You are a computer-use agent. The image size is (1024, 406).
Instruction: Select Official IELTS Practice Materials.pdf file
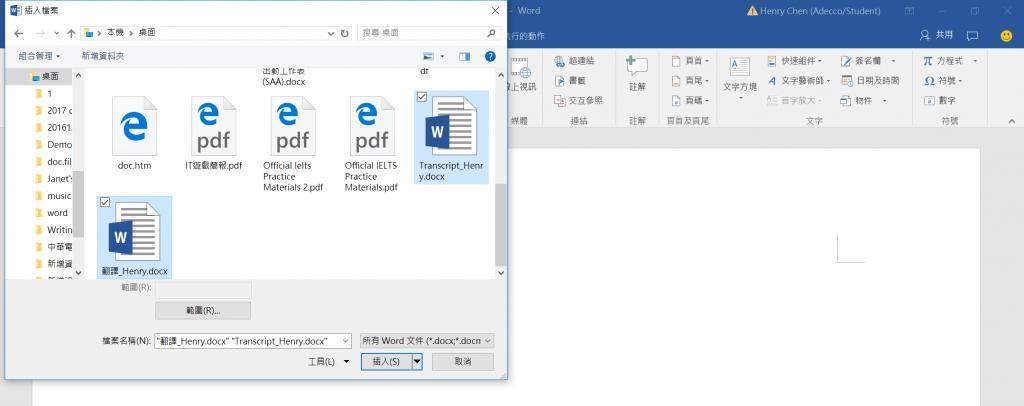pos(372,144)
